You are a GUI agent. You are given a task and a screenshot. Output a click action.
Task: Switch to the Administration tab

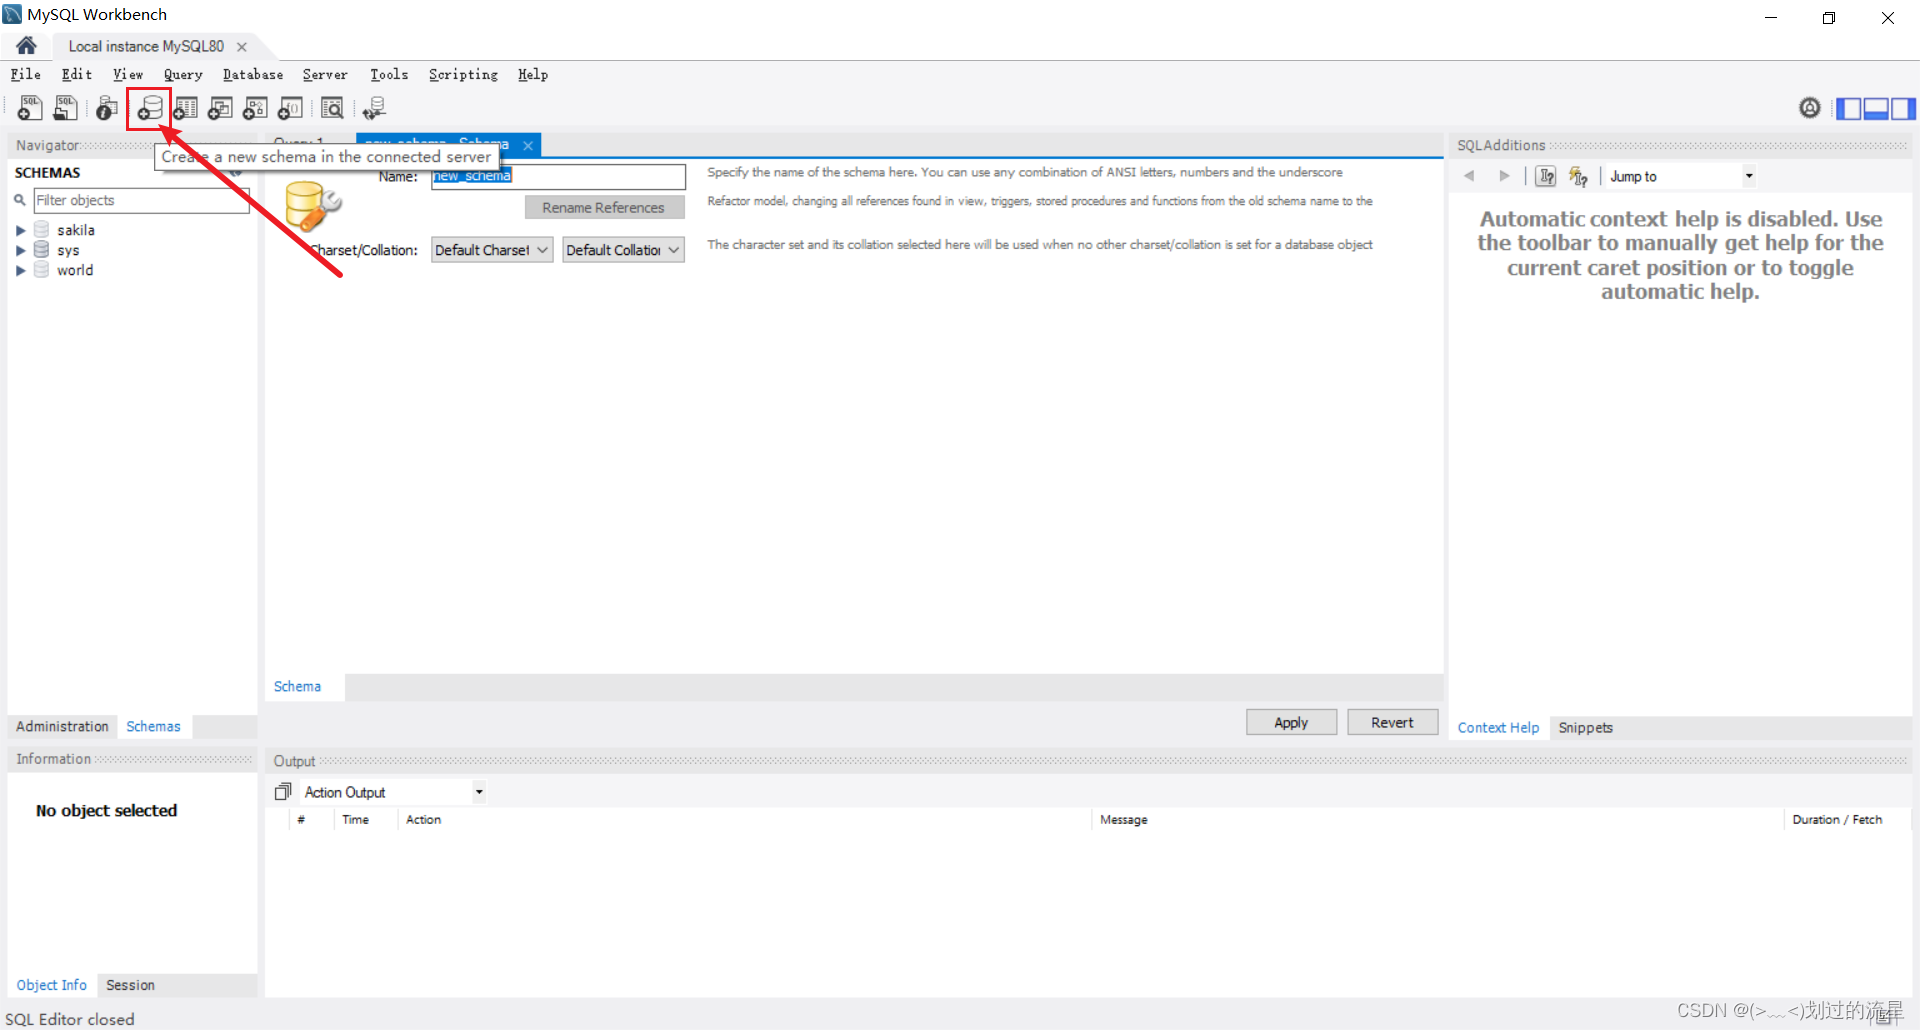(x=62, y=726)
